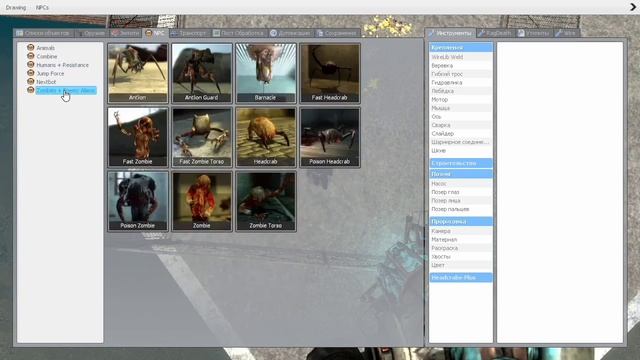Collapse the Прорисовка tool category
Image resolution: width=640 pixels, height=360 pixels.
click(461, 222)
